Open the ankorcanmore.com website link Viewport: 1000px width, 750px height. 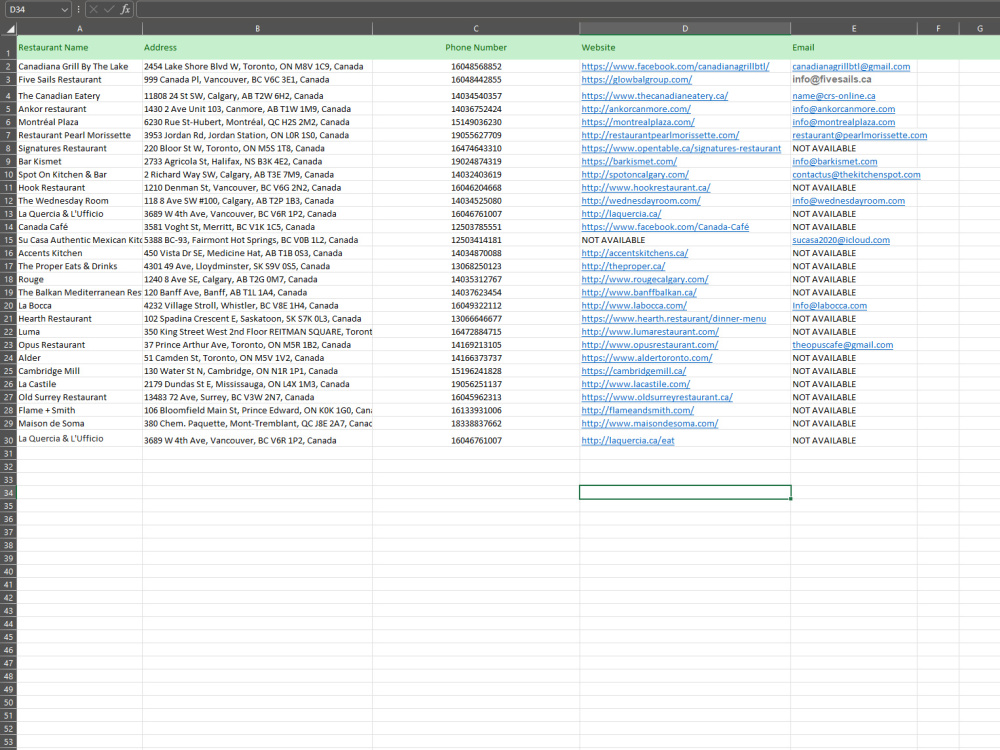coord(636,109)
